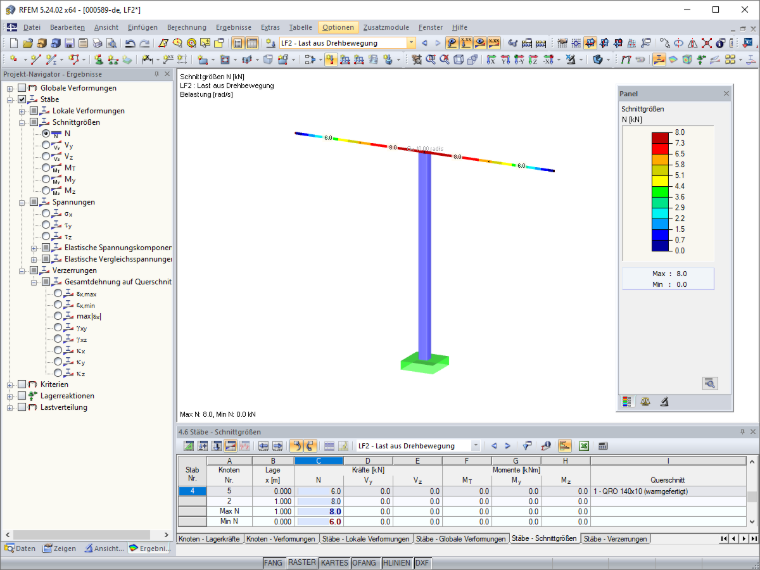The image size is (760, 570).
Task: Save the model using the floppy disk icon
Action: pos(69,43)
